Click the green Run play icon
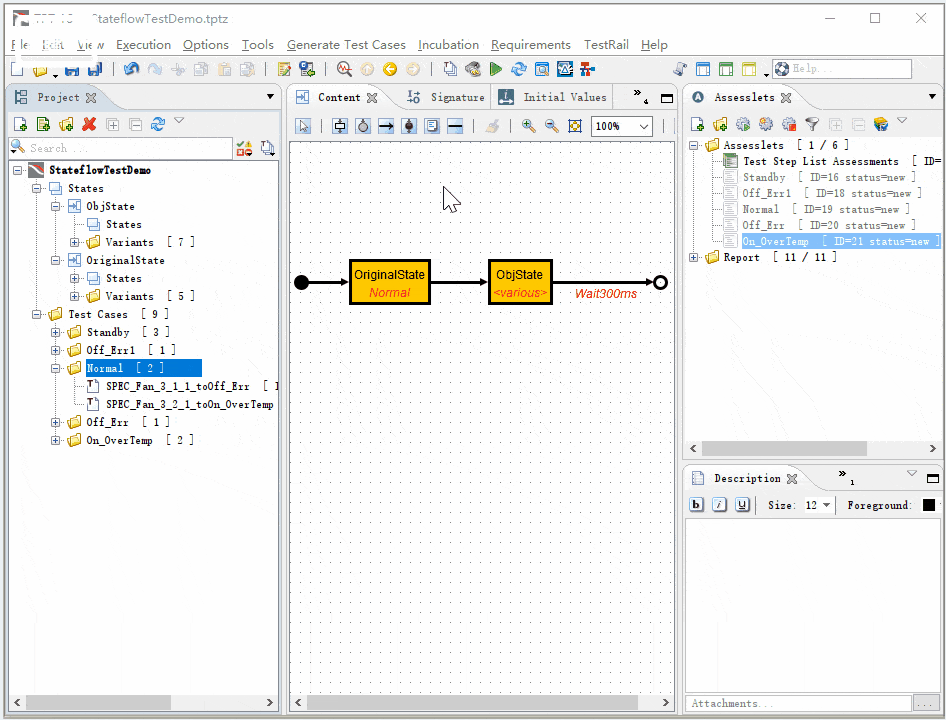946x720 pixels. click(496, 69)
